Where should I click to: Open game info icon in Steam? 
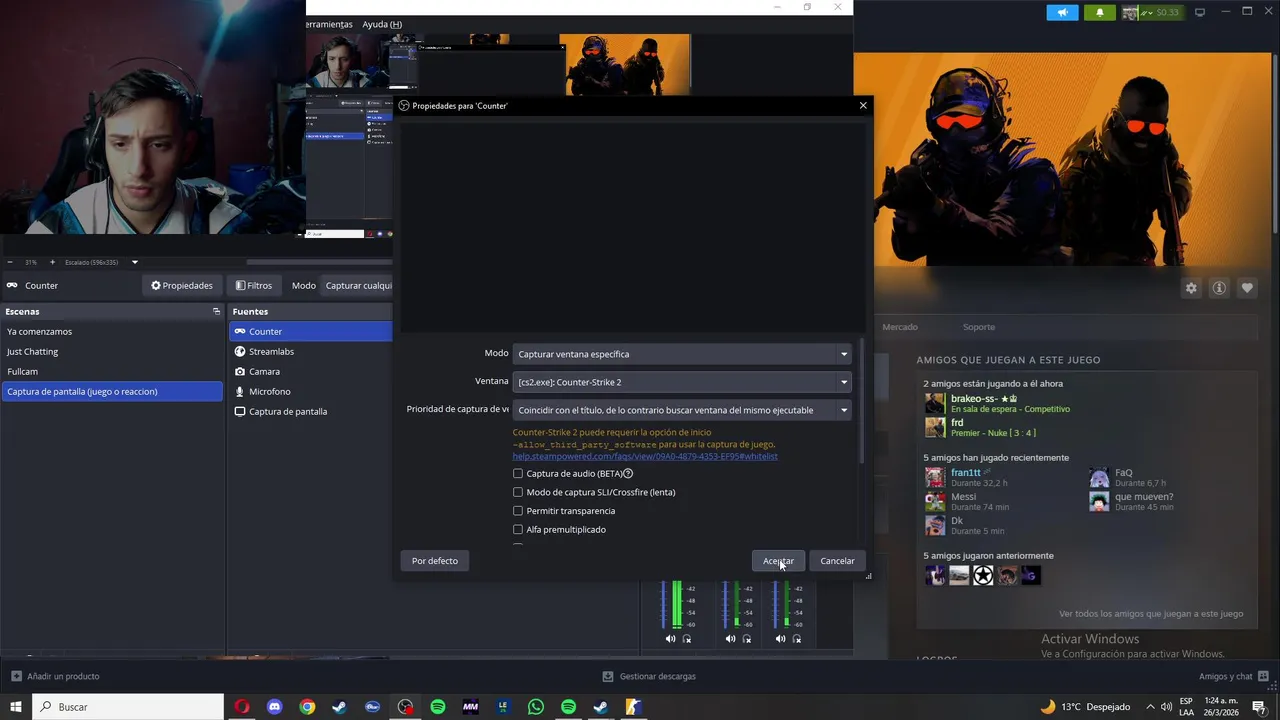click(1219, 288)
